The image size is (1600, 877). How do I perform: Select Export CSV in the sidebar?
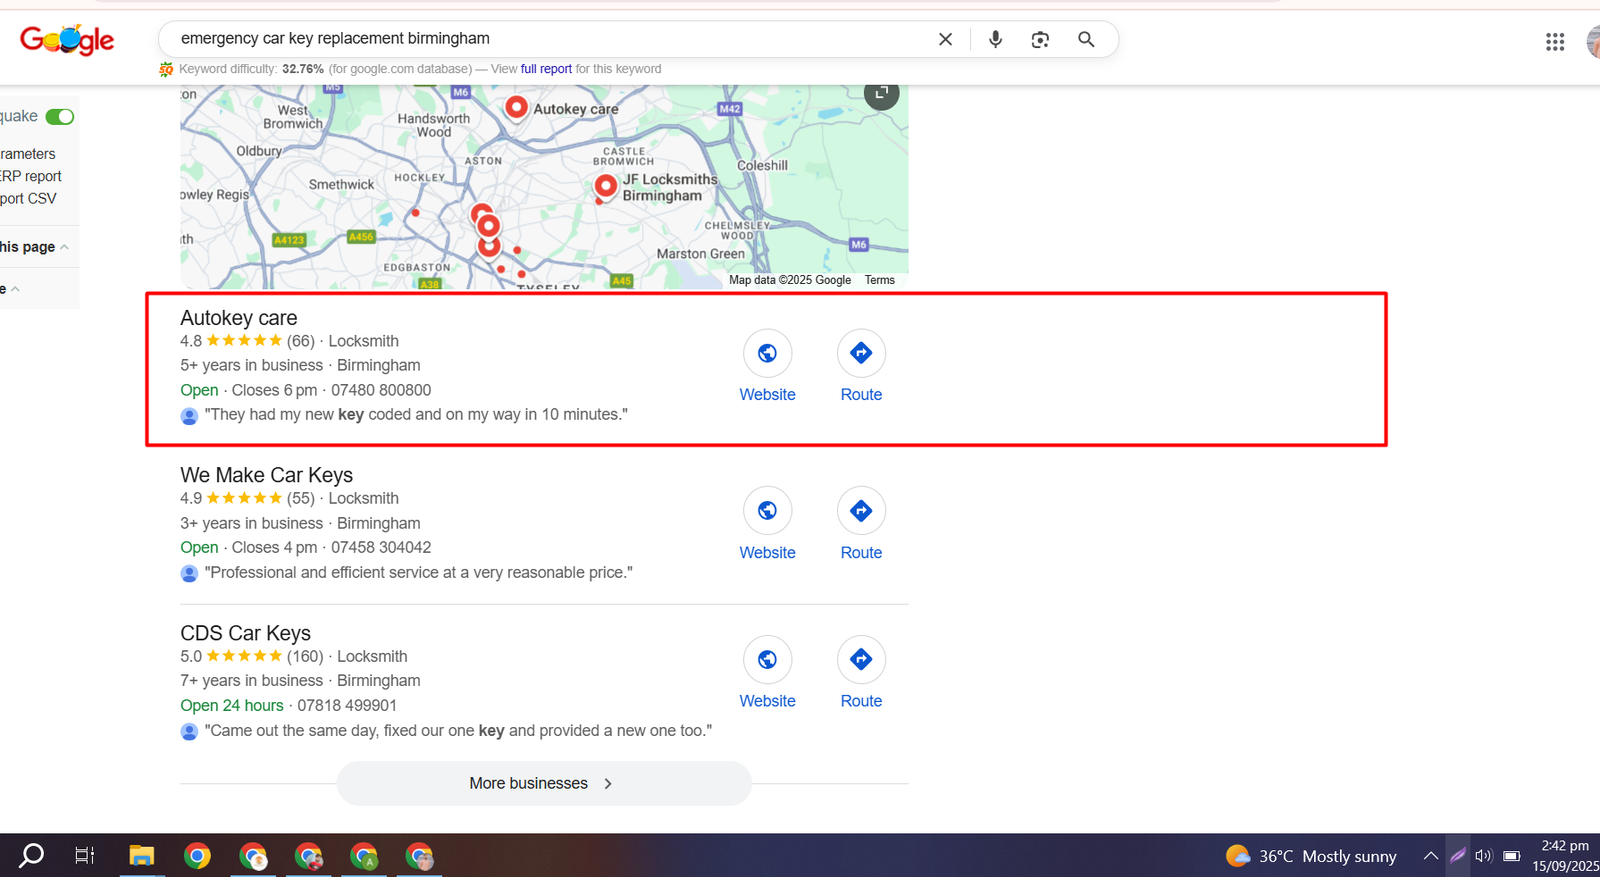pyautogui.click(x=28, y=198)
